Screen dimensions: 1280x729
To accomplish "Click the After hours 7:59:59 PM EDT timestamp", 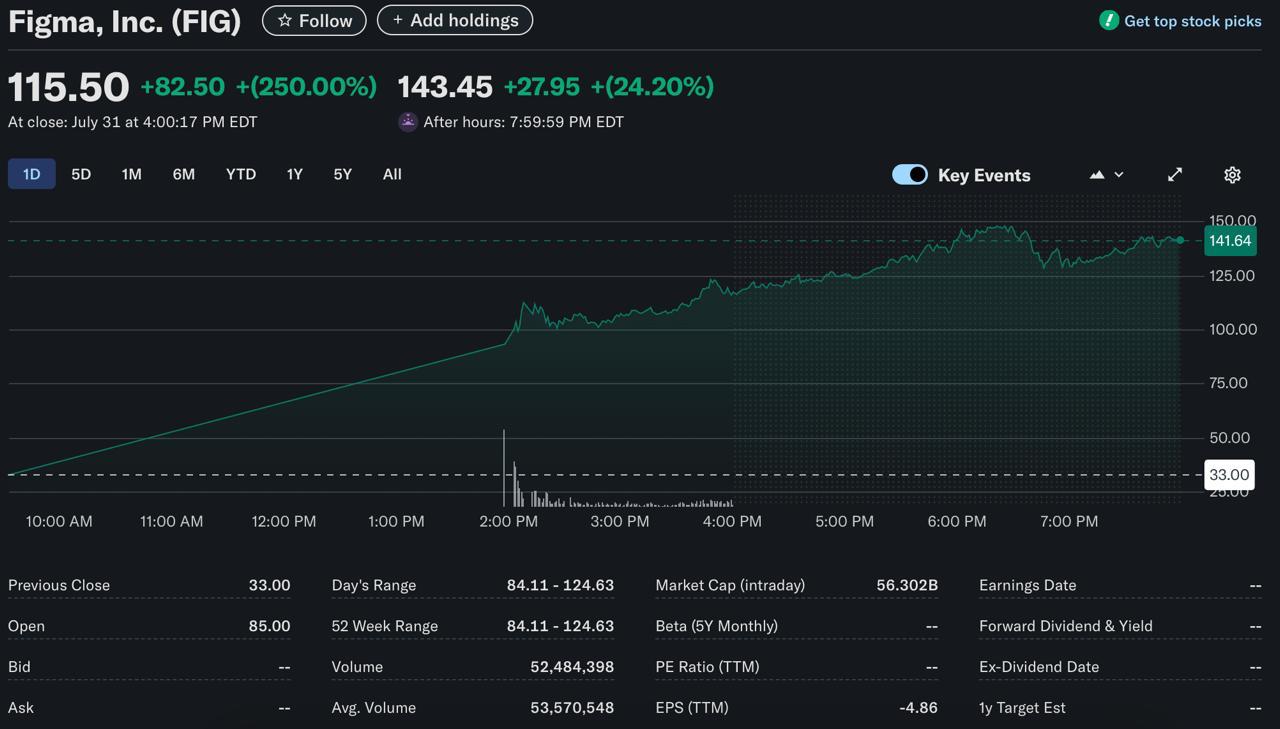I will pos(523,122).
